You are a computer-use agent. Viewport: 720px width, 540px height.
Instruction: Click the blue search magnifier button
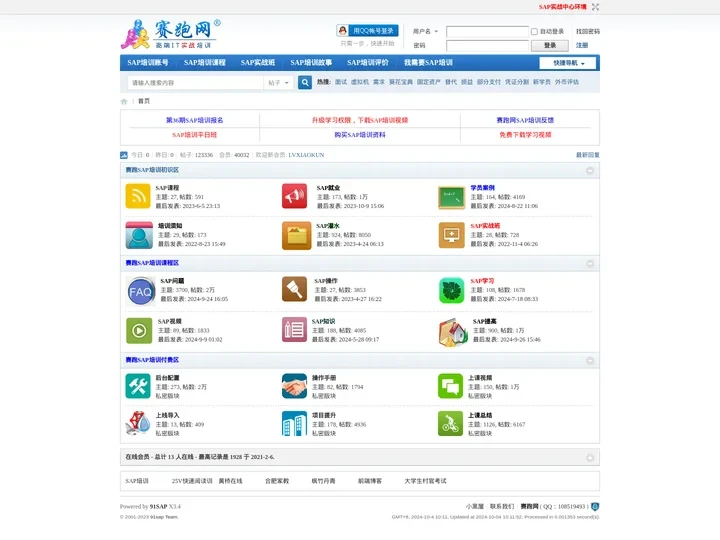pyautogui.click(x=304, y=83)
